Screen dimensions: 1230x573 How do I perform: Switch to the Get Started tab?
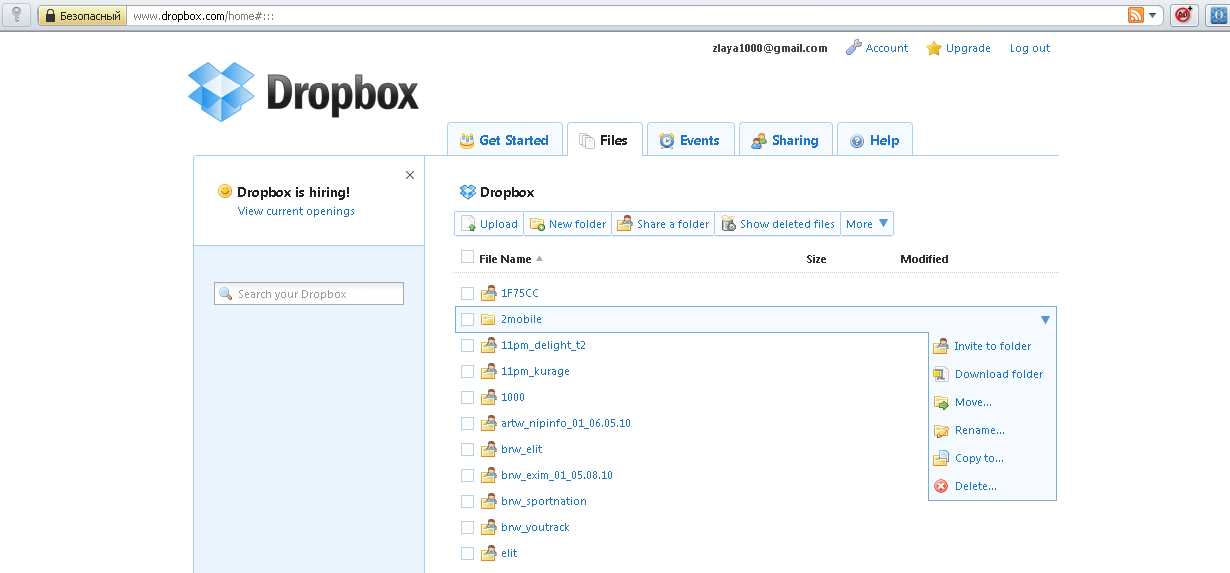pos(504,140)
